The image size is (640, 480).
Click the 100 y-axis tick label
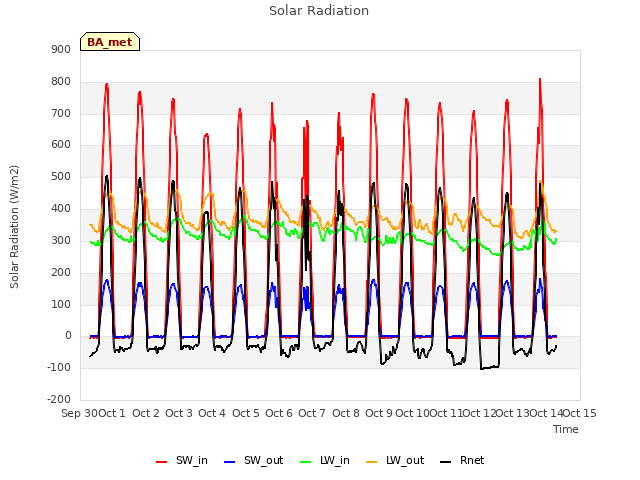click(61, 304)
